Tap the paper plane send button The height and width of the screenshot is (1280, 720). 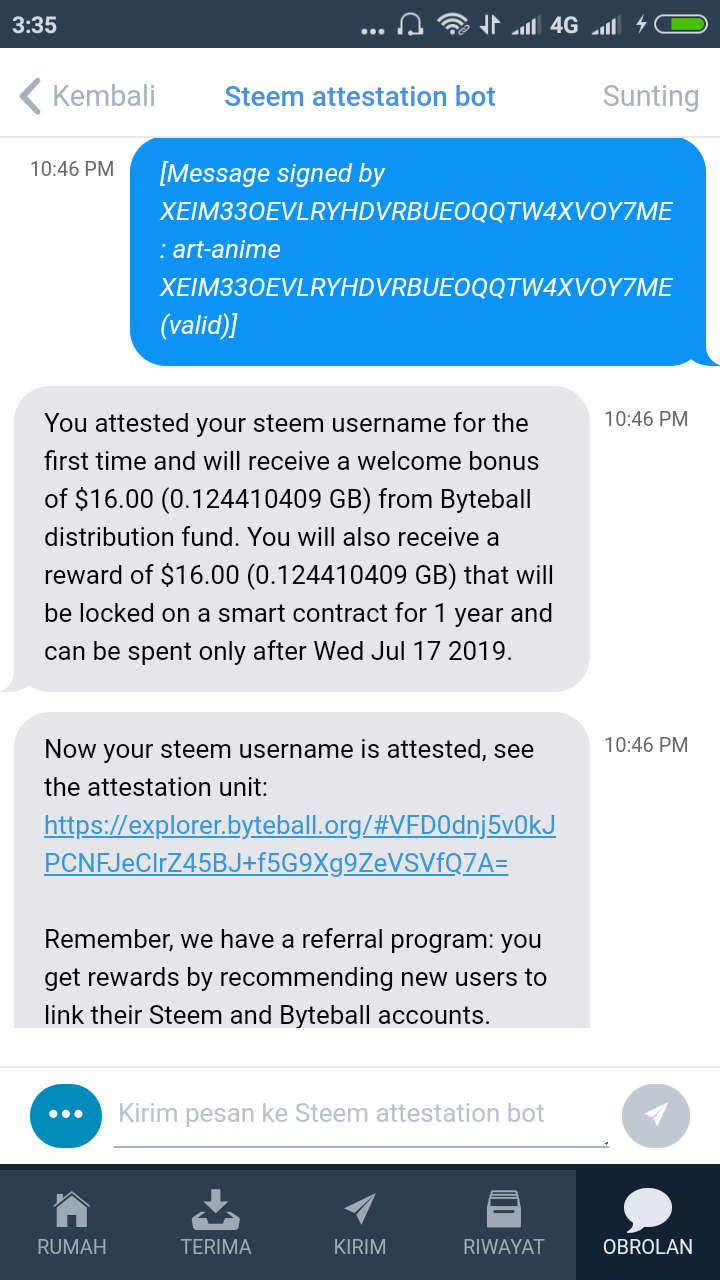[x=656, y=1114]
